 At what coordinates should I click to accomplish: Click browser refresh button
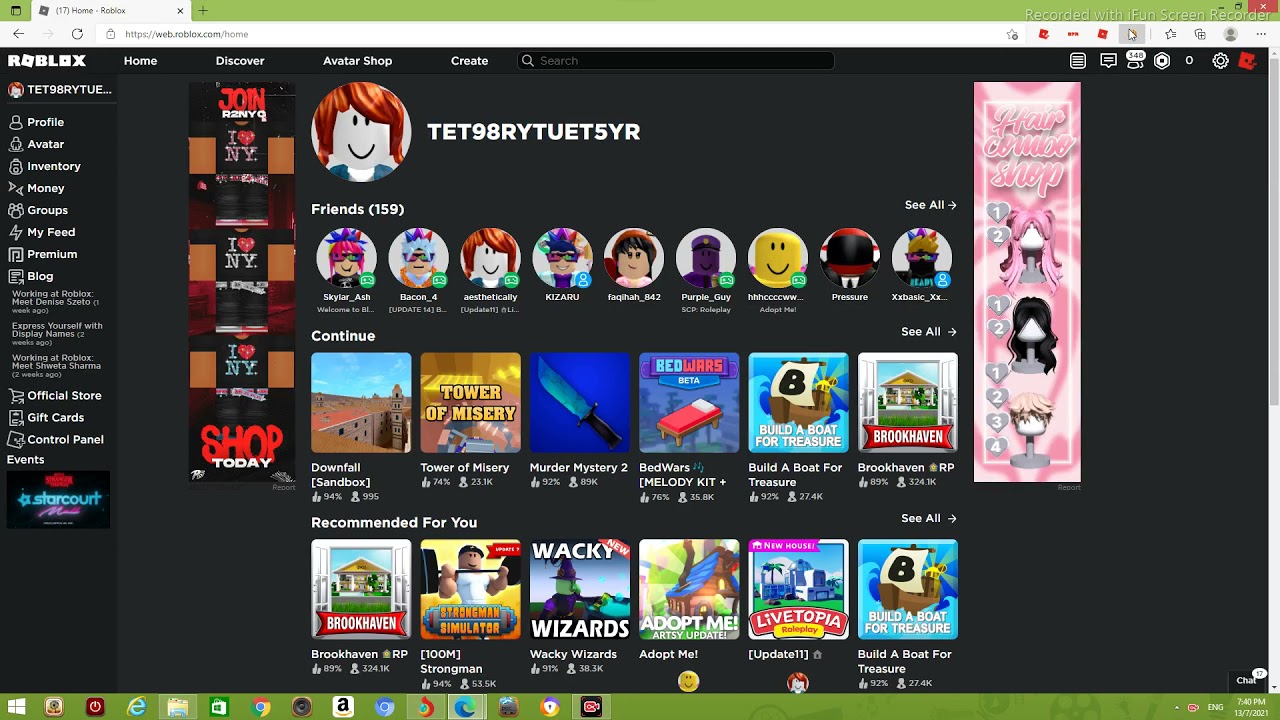coord(77,34)
